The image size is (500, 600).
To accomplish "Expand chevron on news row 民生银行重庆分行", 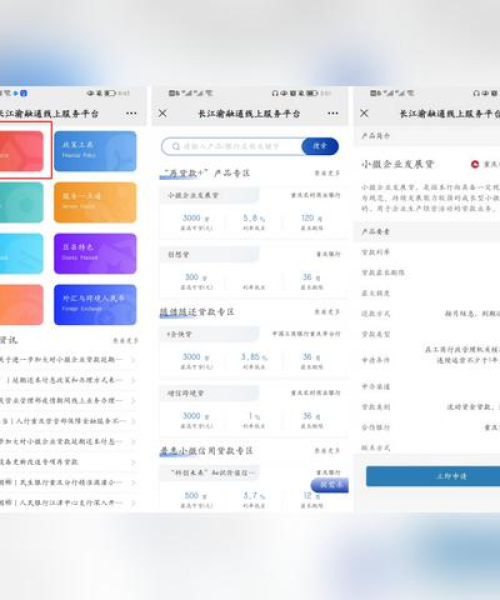I will tap(133, 483).
